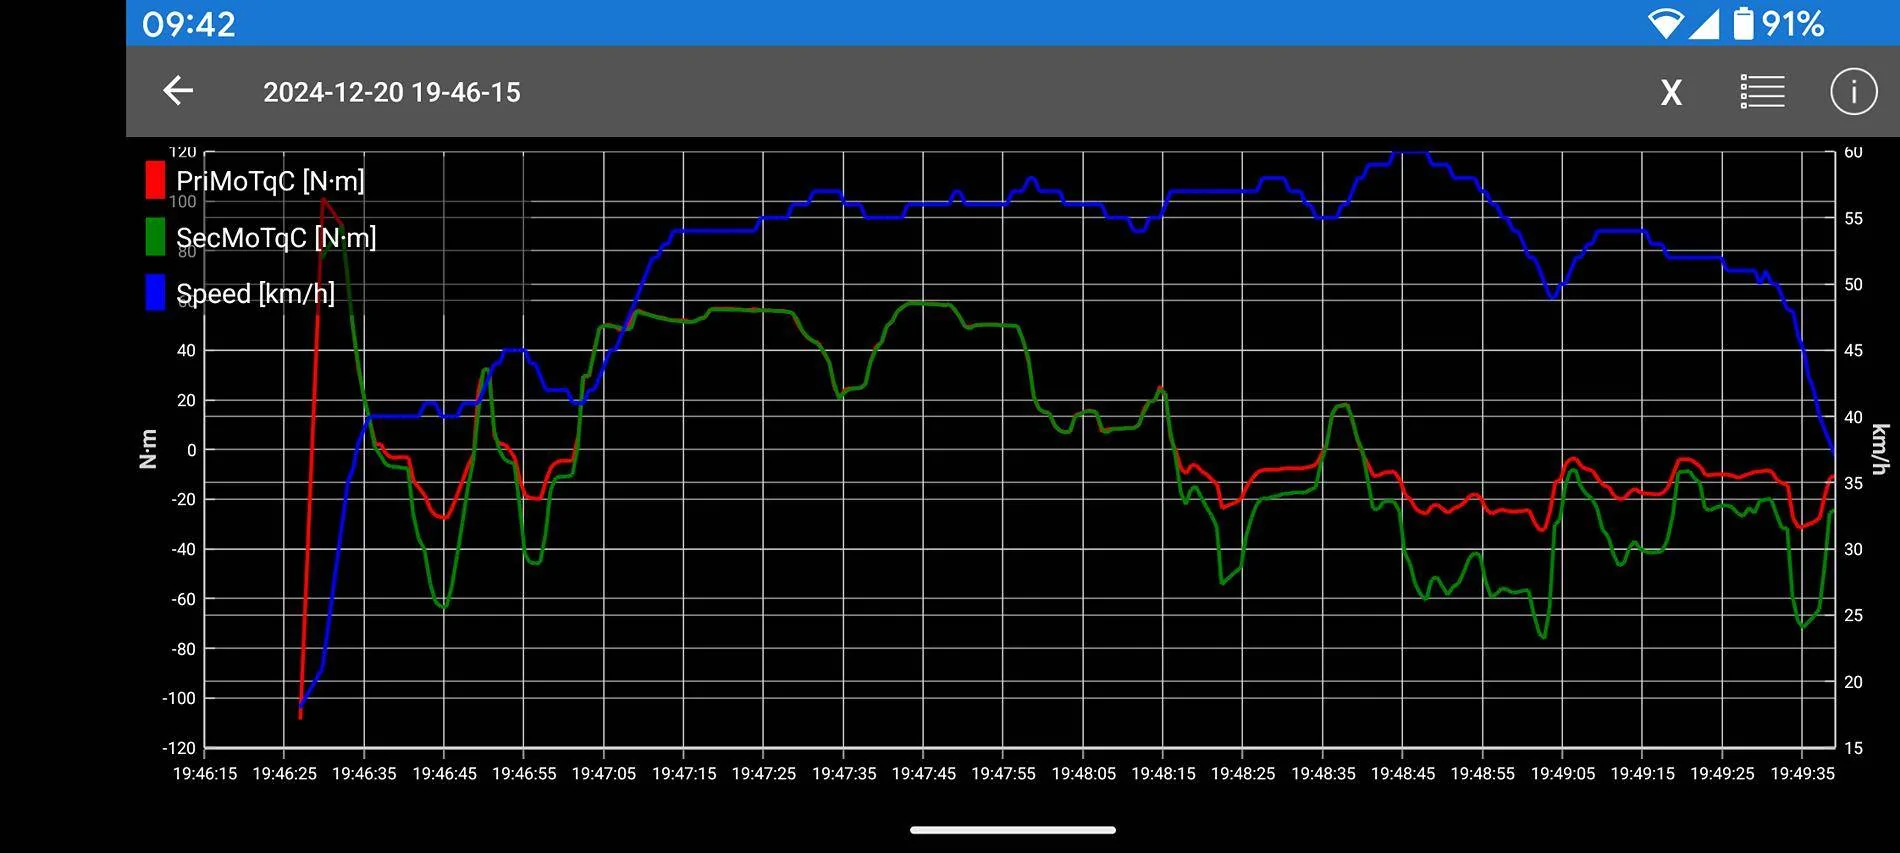
Task: Tap the red PriMoTqC legend swatch
Action: (x=155, y=181)
